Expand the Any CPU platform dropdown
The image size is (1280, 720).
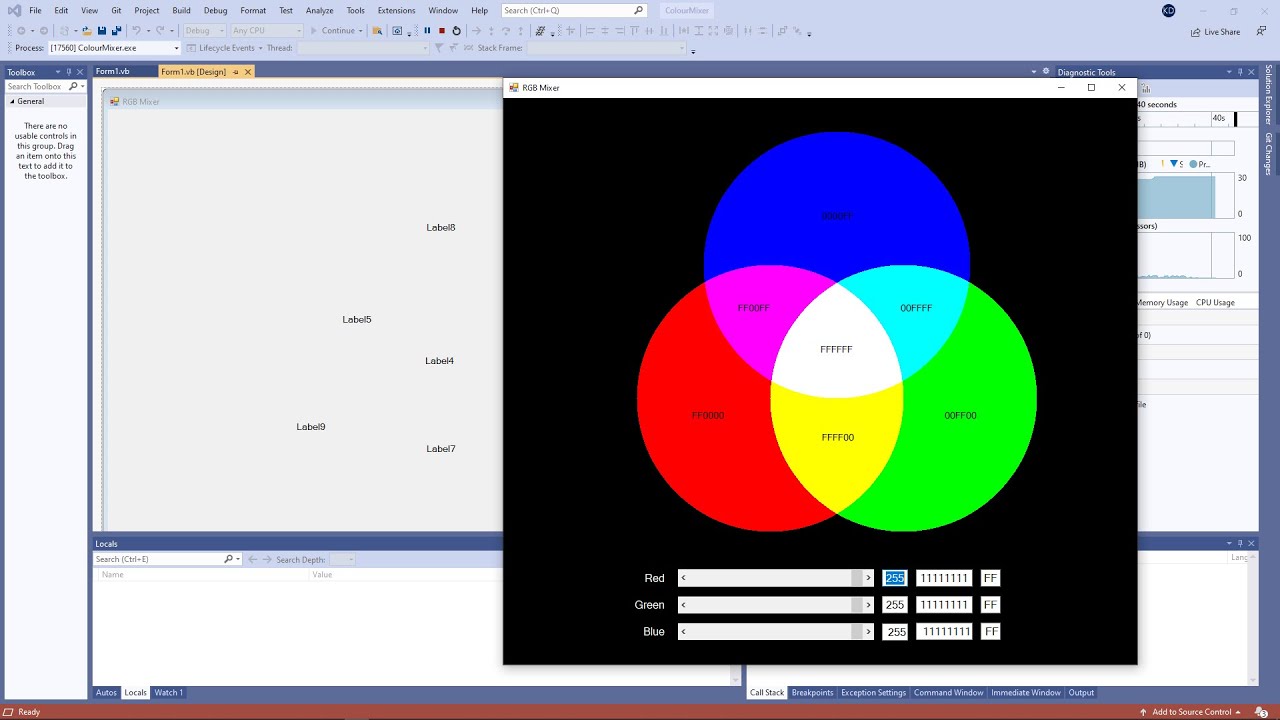(266, 31)
